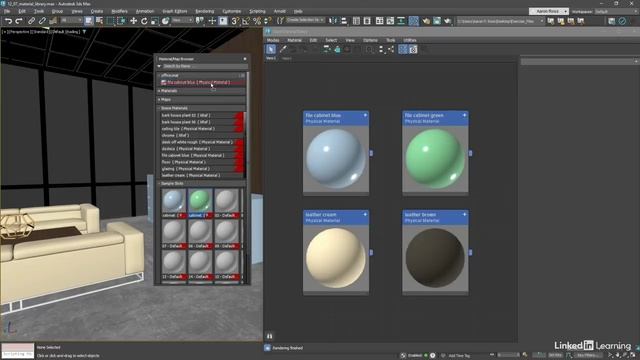640x360 pixels.
Task: Collapse the leather brown node
Action: [x=464, y=215]
